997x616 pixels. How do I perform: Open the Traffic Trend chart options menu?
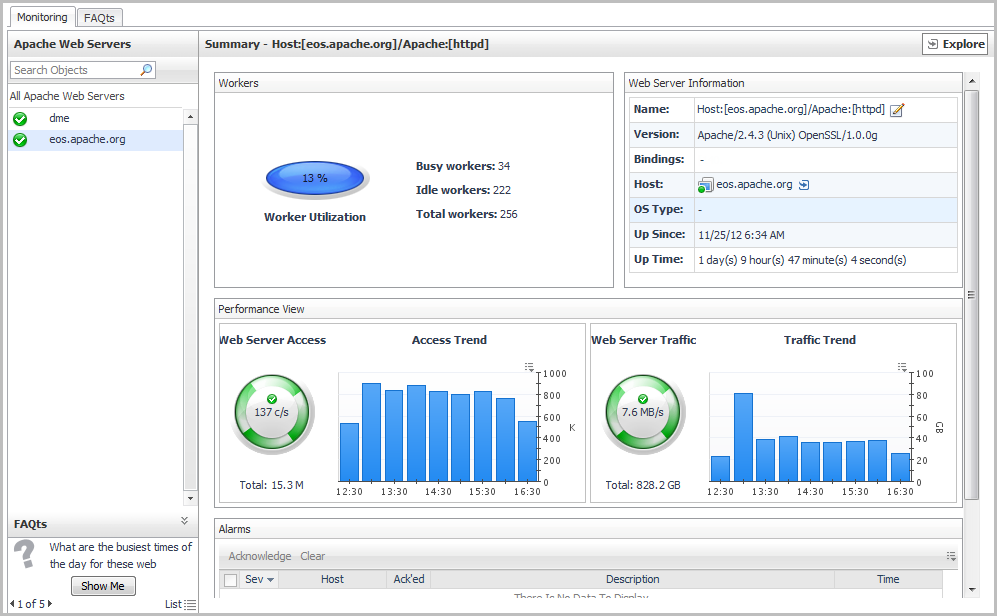(x=902, y=367)
